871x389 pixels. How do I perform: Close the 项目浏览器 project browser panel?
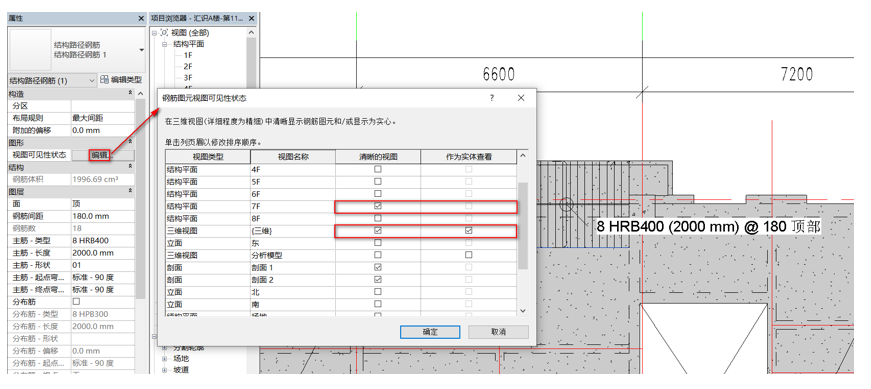(252, 18)
